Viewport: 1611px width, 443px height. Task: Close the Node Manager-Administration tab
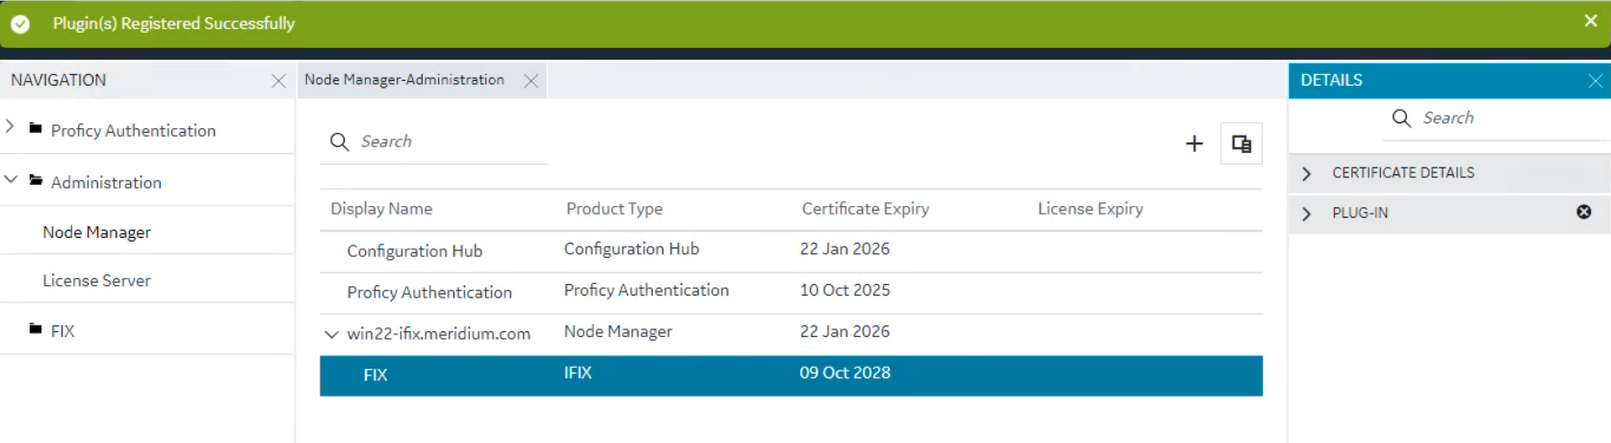click(531, 81)
